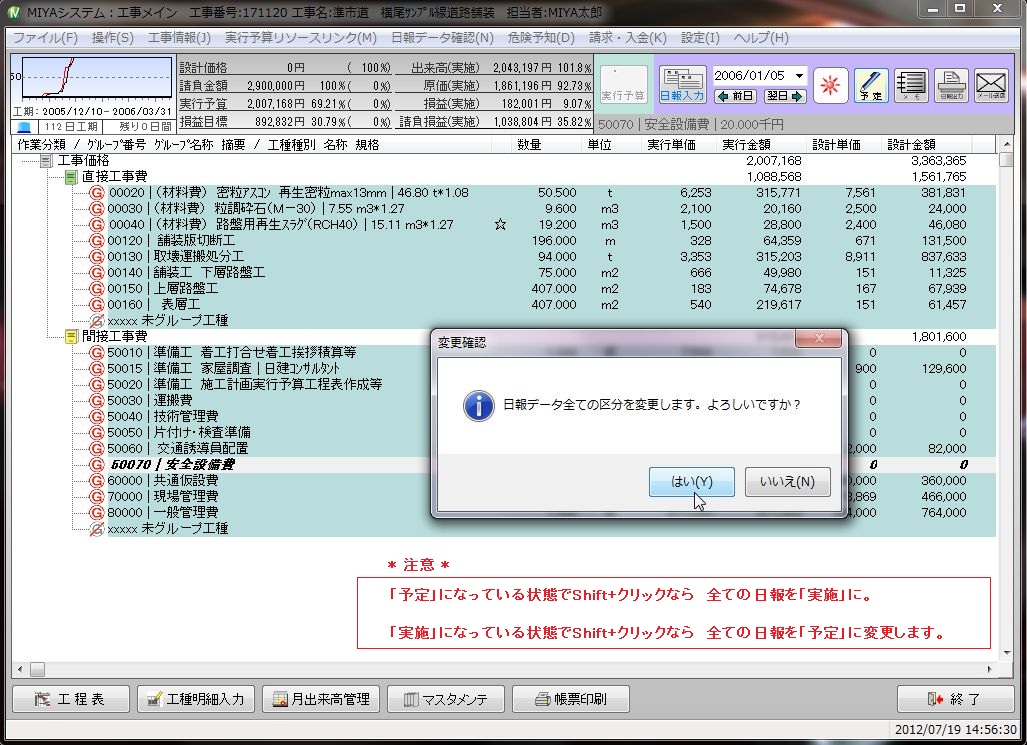
Task: Click the vertical scrollbar up arrow
Action: pos(1007,144)
